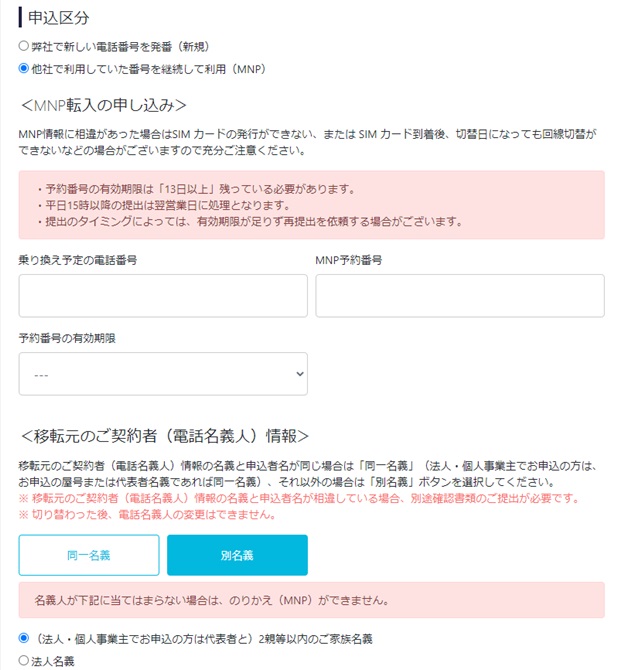Open the 予約番号の有効期限 dropdown
The image size is (623, 670).
pyautogui.click(x=163, y=374)
